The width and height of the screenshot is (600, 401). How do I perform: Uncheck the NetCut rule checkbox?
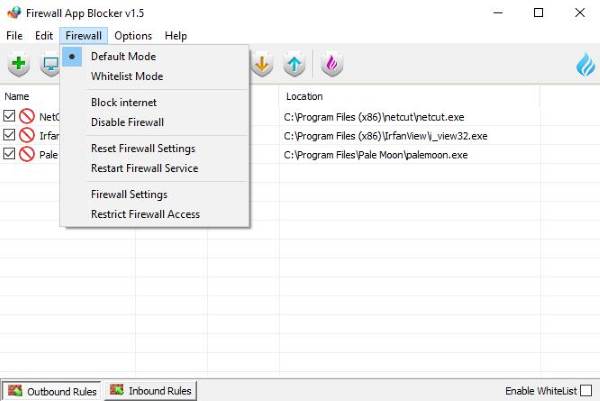click(9, 116)
